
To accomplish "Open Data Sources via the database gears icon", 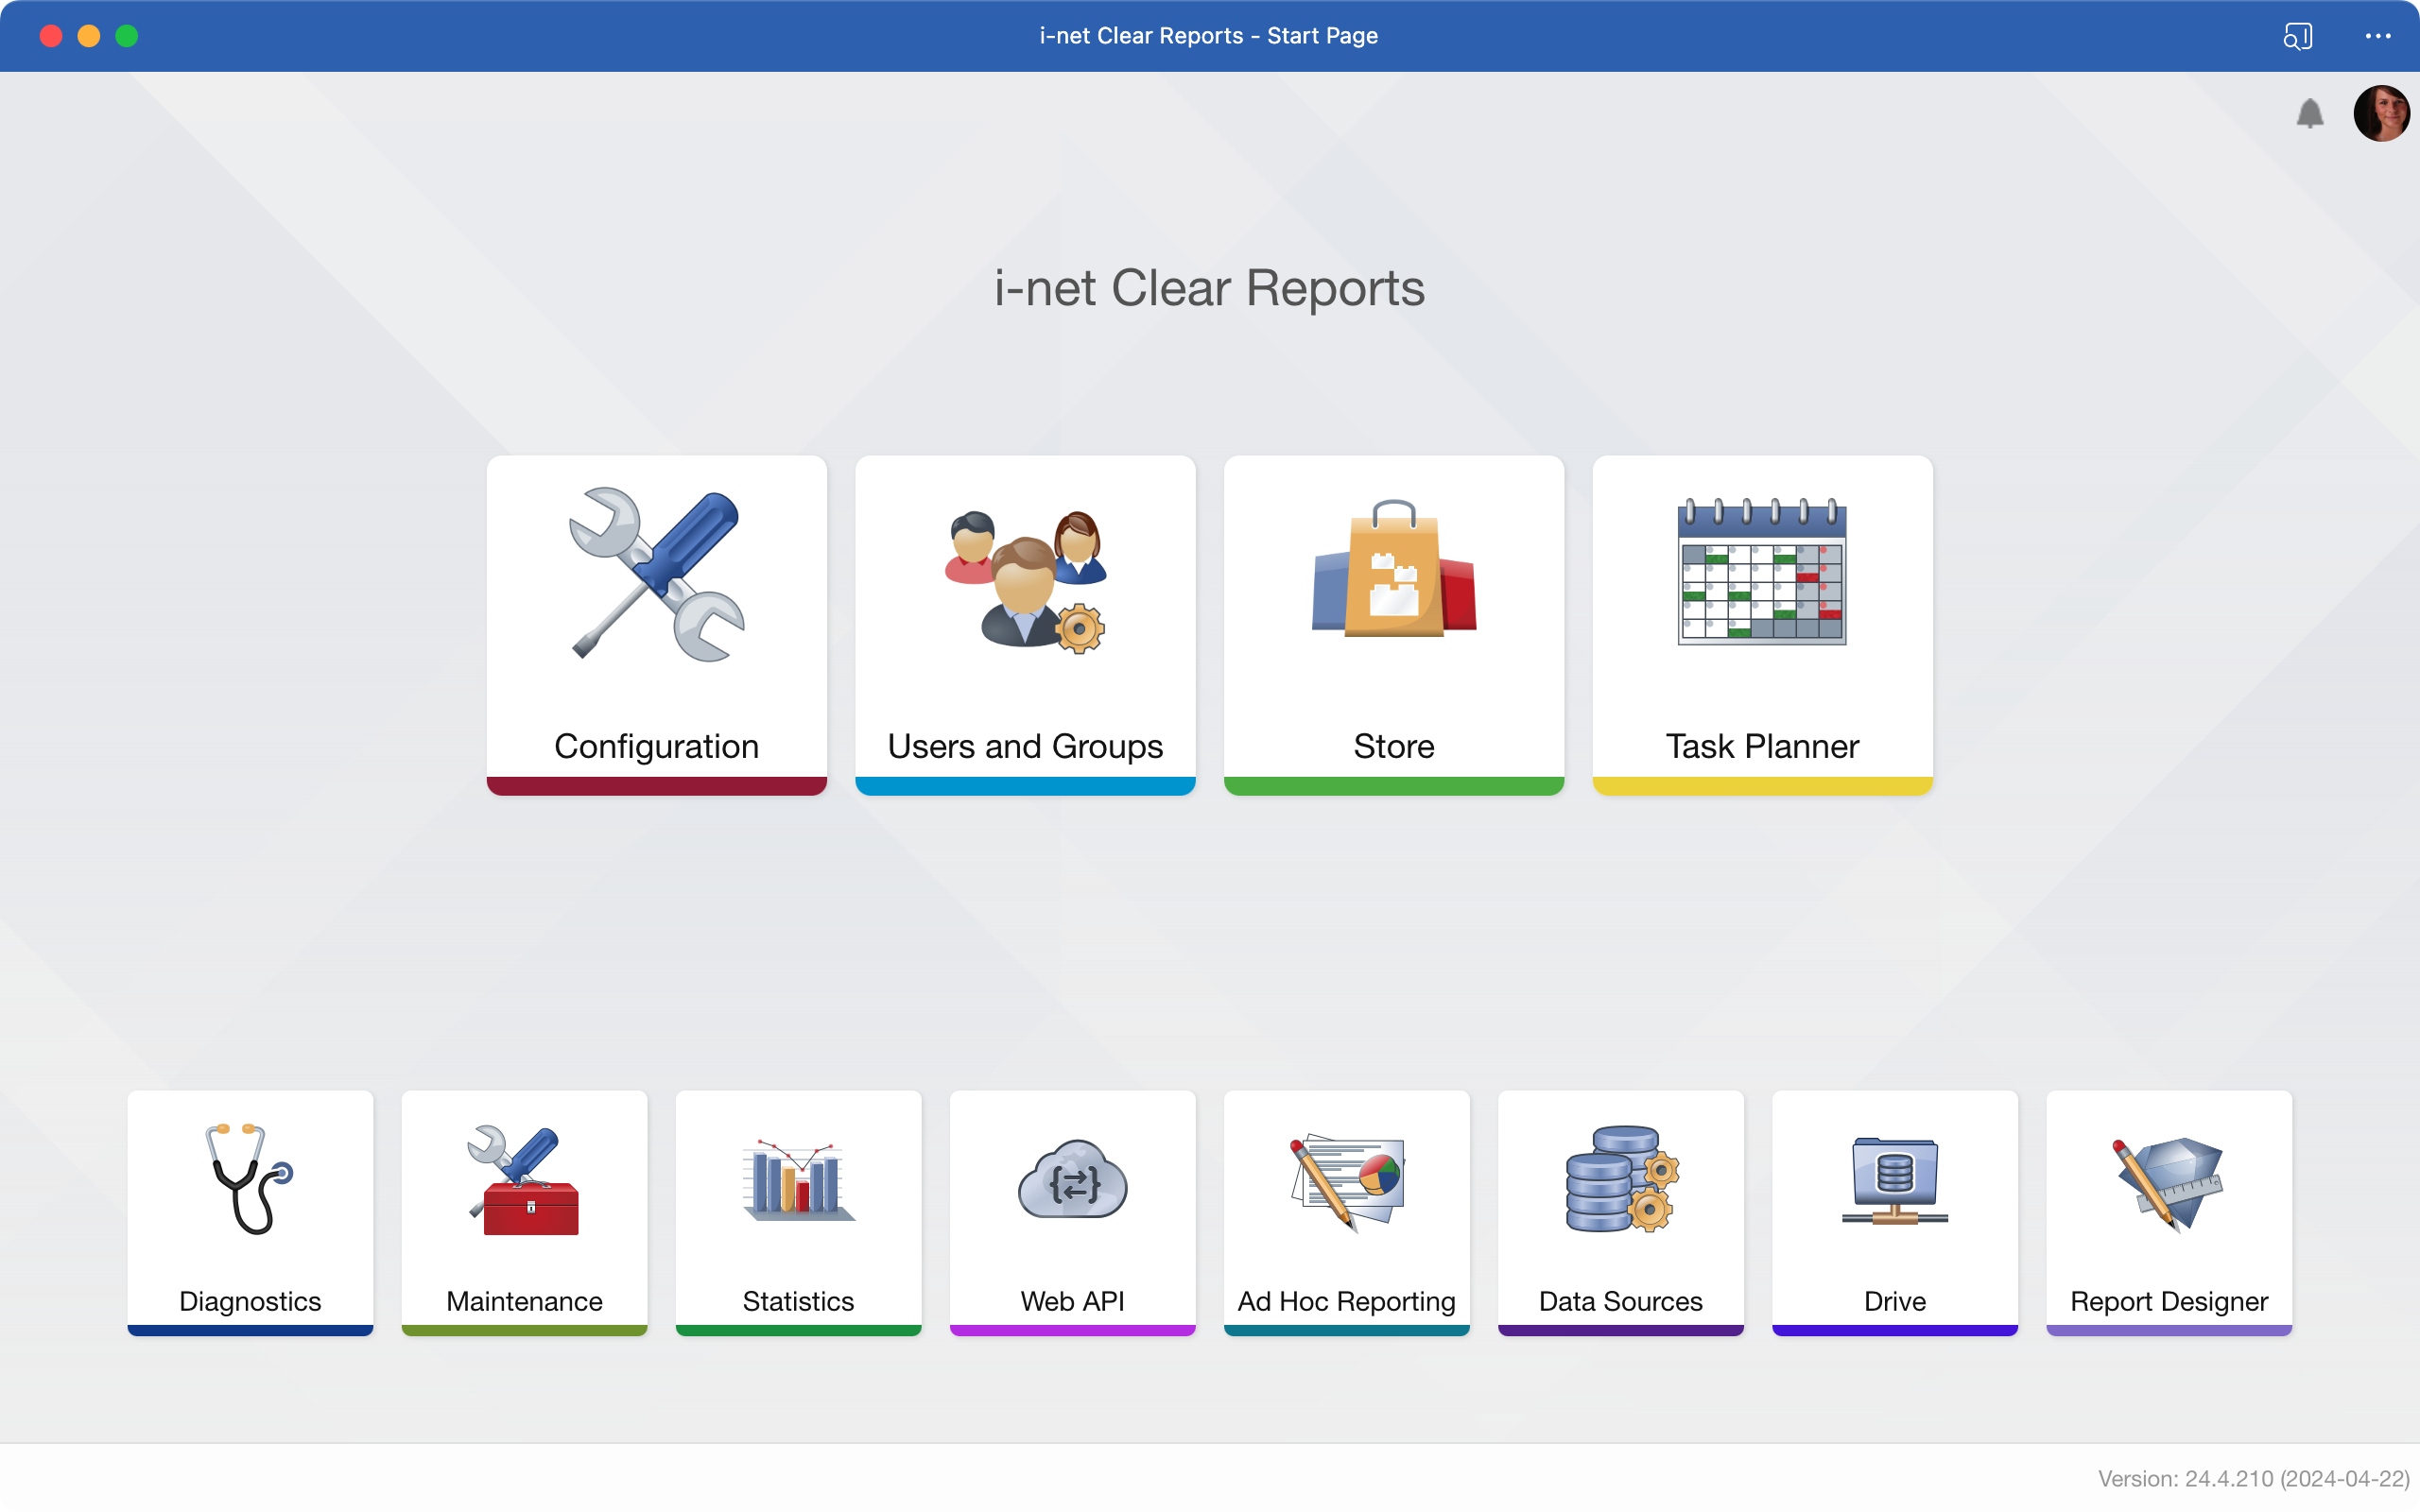I will [x=1621, y=1180].
